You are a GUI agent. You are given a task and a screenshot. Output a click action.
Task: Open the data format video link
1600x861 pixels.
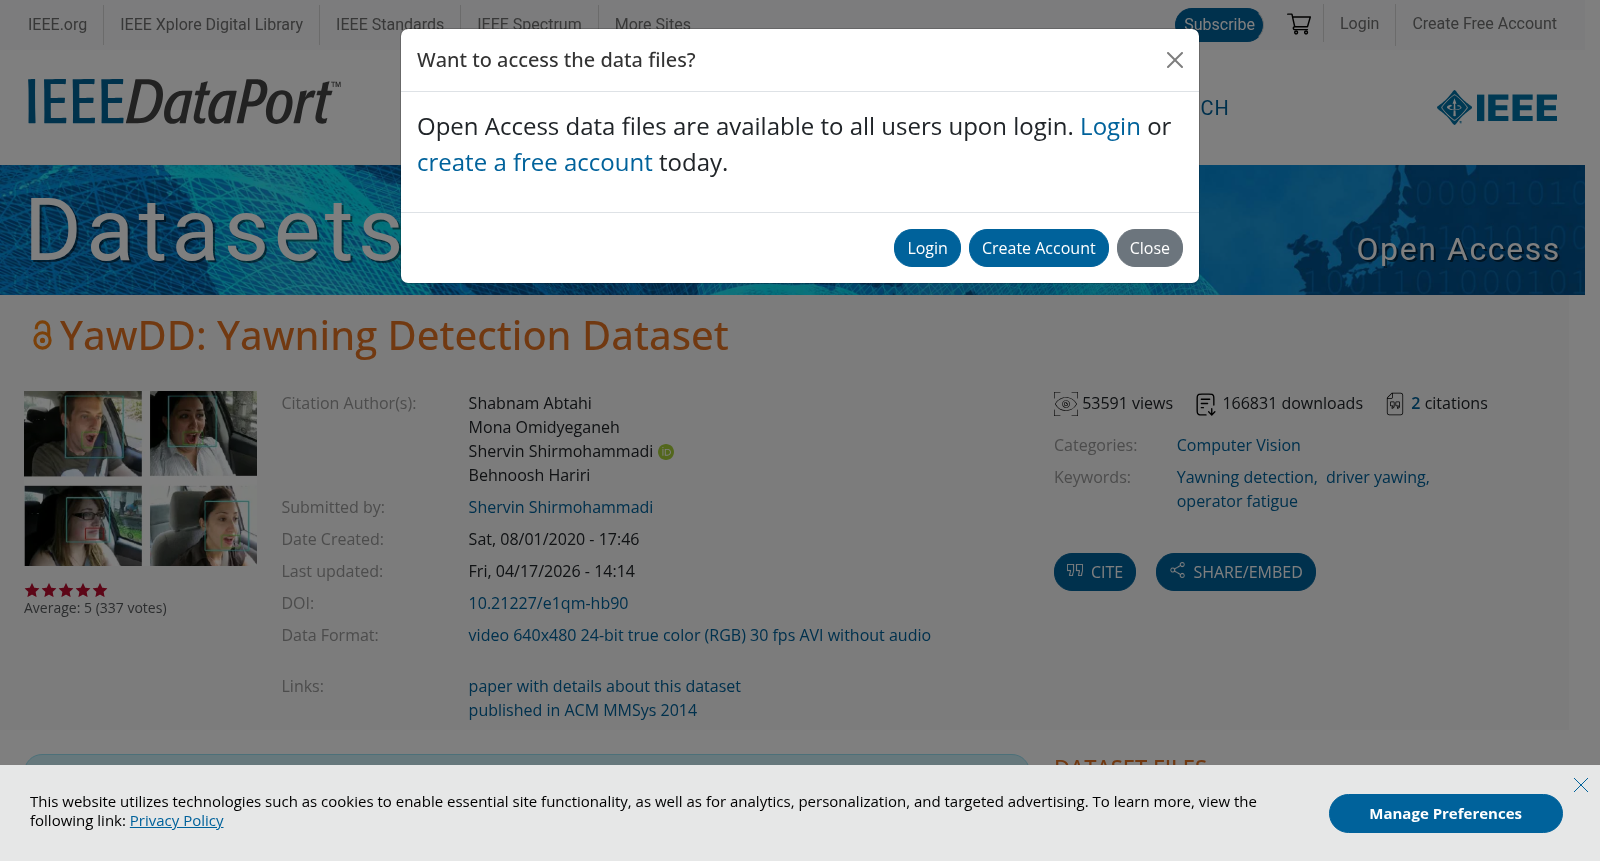699,636
